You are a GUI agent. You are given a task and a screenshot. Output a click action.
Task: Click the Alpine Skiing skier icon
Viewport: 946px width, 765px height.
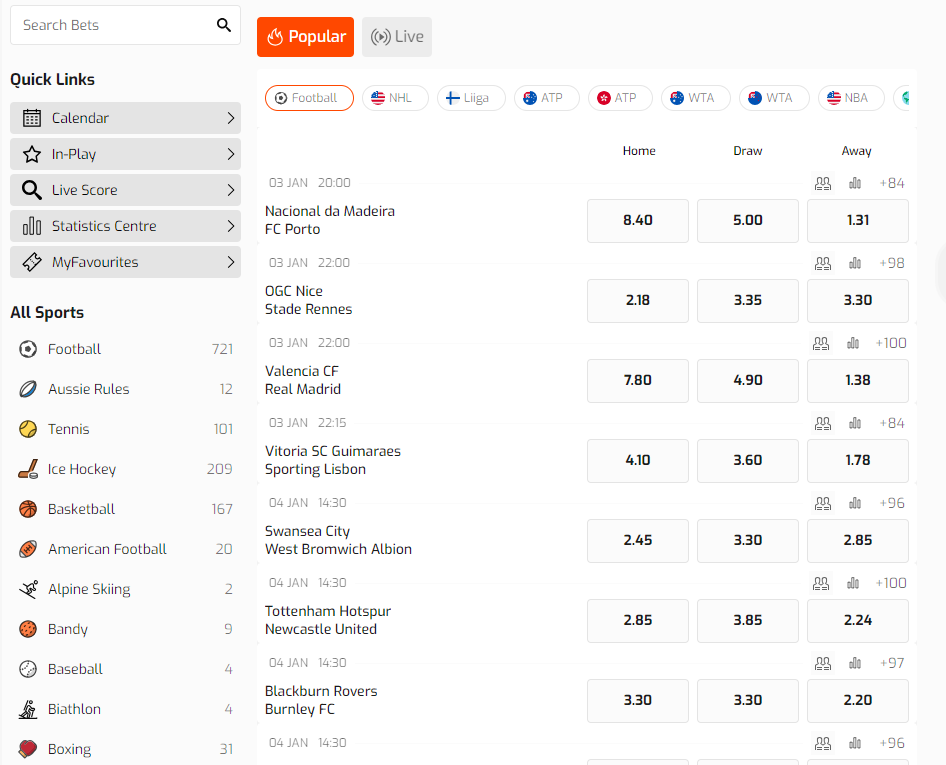coord(28,589)
